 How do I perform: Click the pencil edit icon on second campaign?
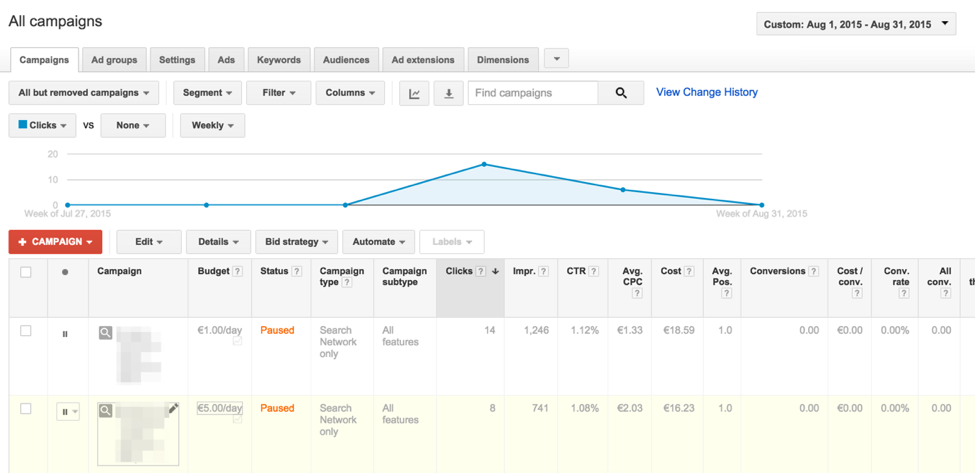point(173,408)
